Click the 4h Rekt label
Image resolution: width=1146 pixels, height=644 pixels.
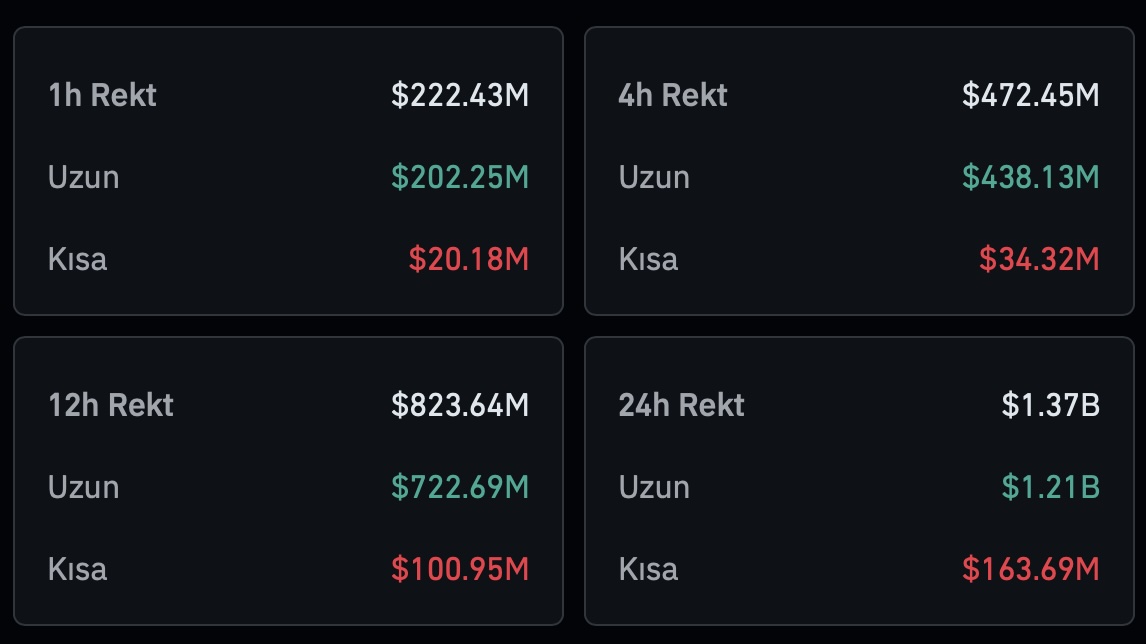[672, 95]
